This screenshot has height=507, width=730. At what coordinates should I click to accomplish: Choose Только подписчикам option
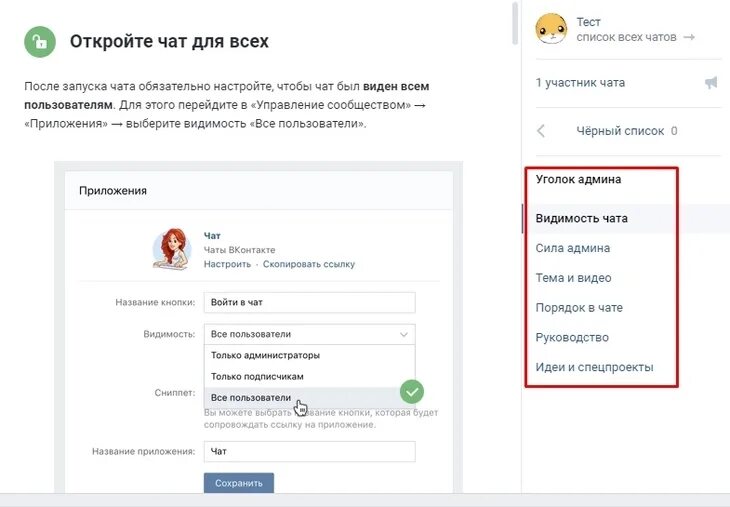310,376
